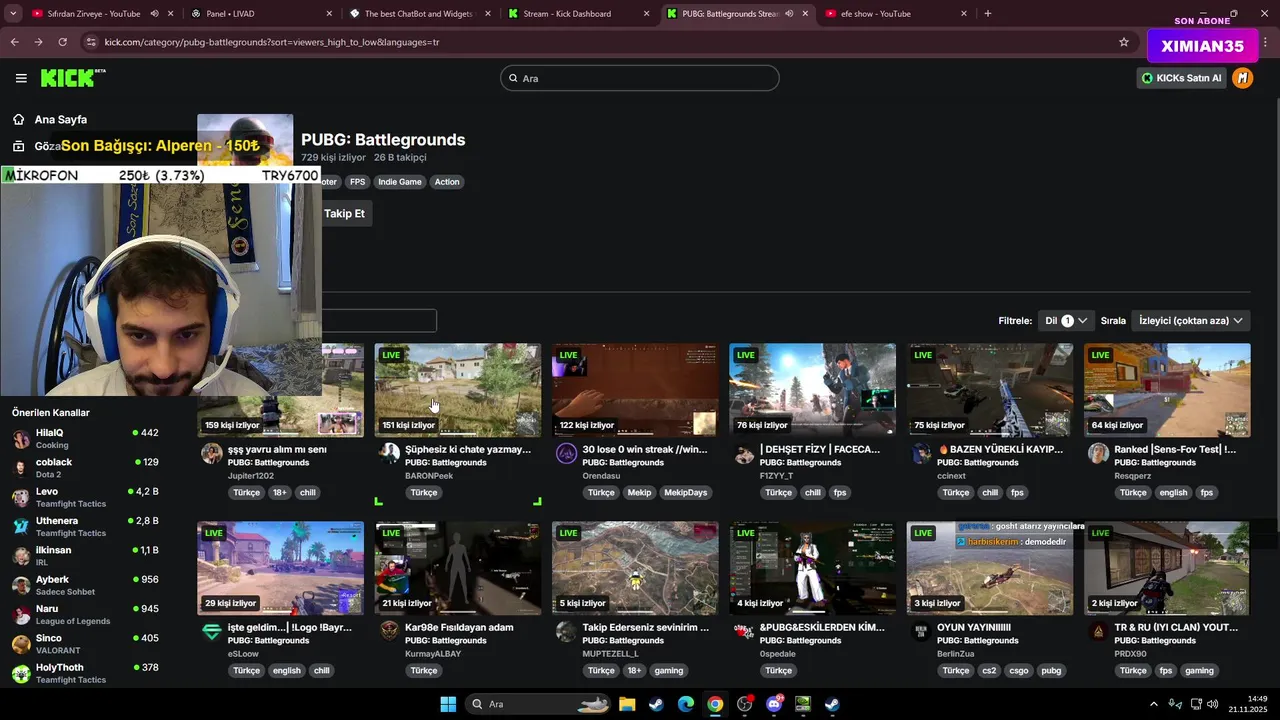Screen dimensions: 1280x720
Task: Open the BerlinZua stream thumbnail with 3 viewers
Action: coord(990,568)
